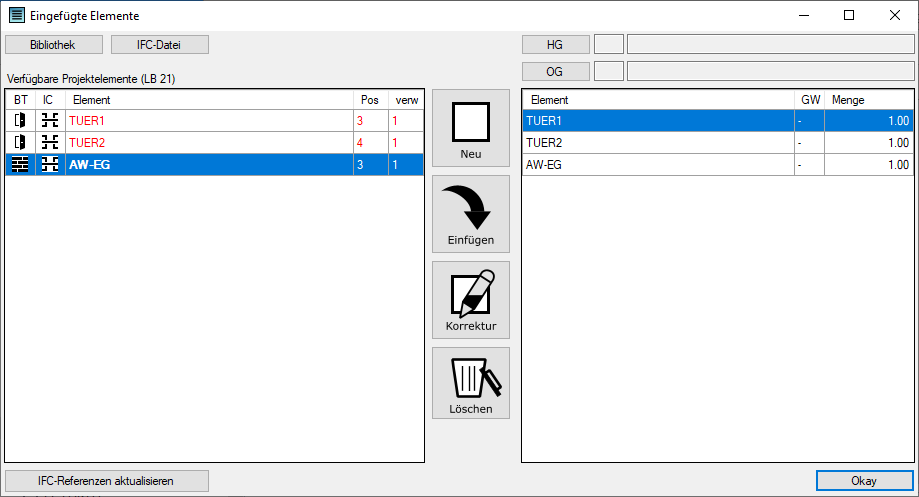The width and height of the screenshot is (919, 497).
Task: Click the GW column header
Action: 809,100
